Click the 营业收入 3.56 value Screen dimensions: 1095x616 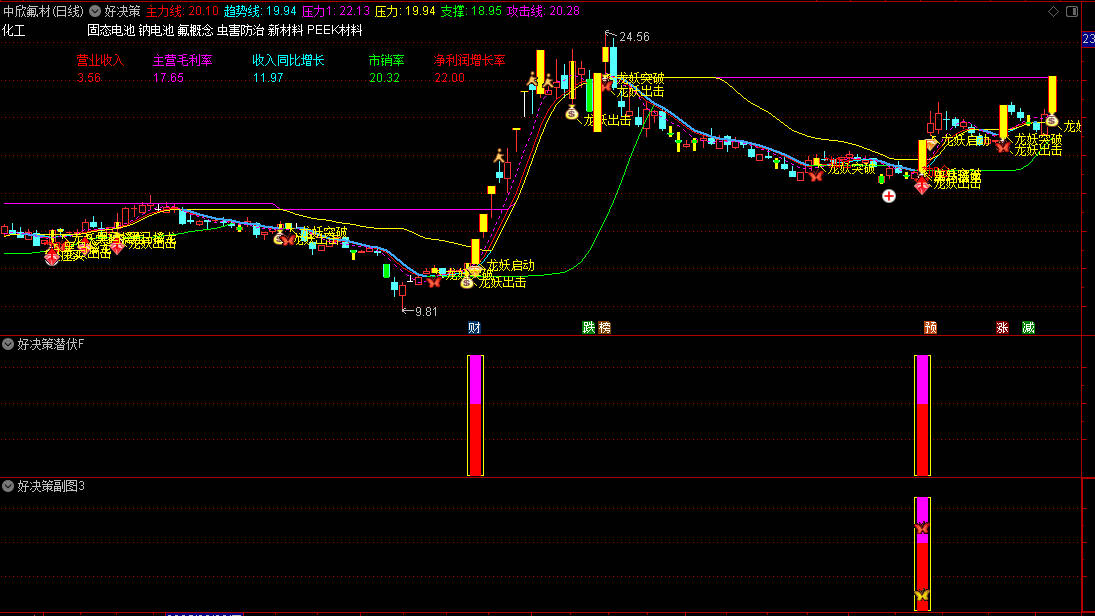(x=89, y=78)
